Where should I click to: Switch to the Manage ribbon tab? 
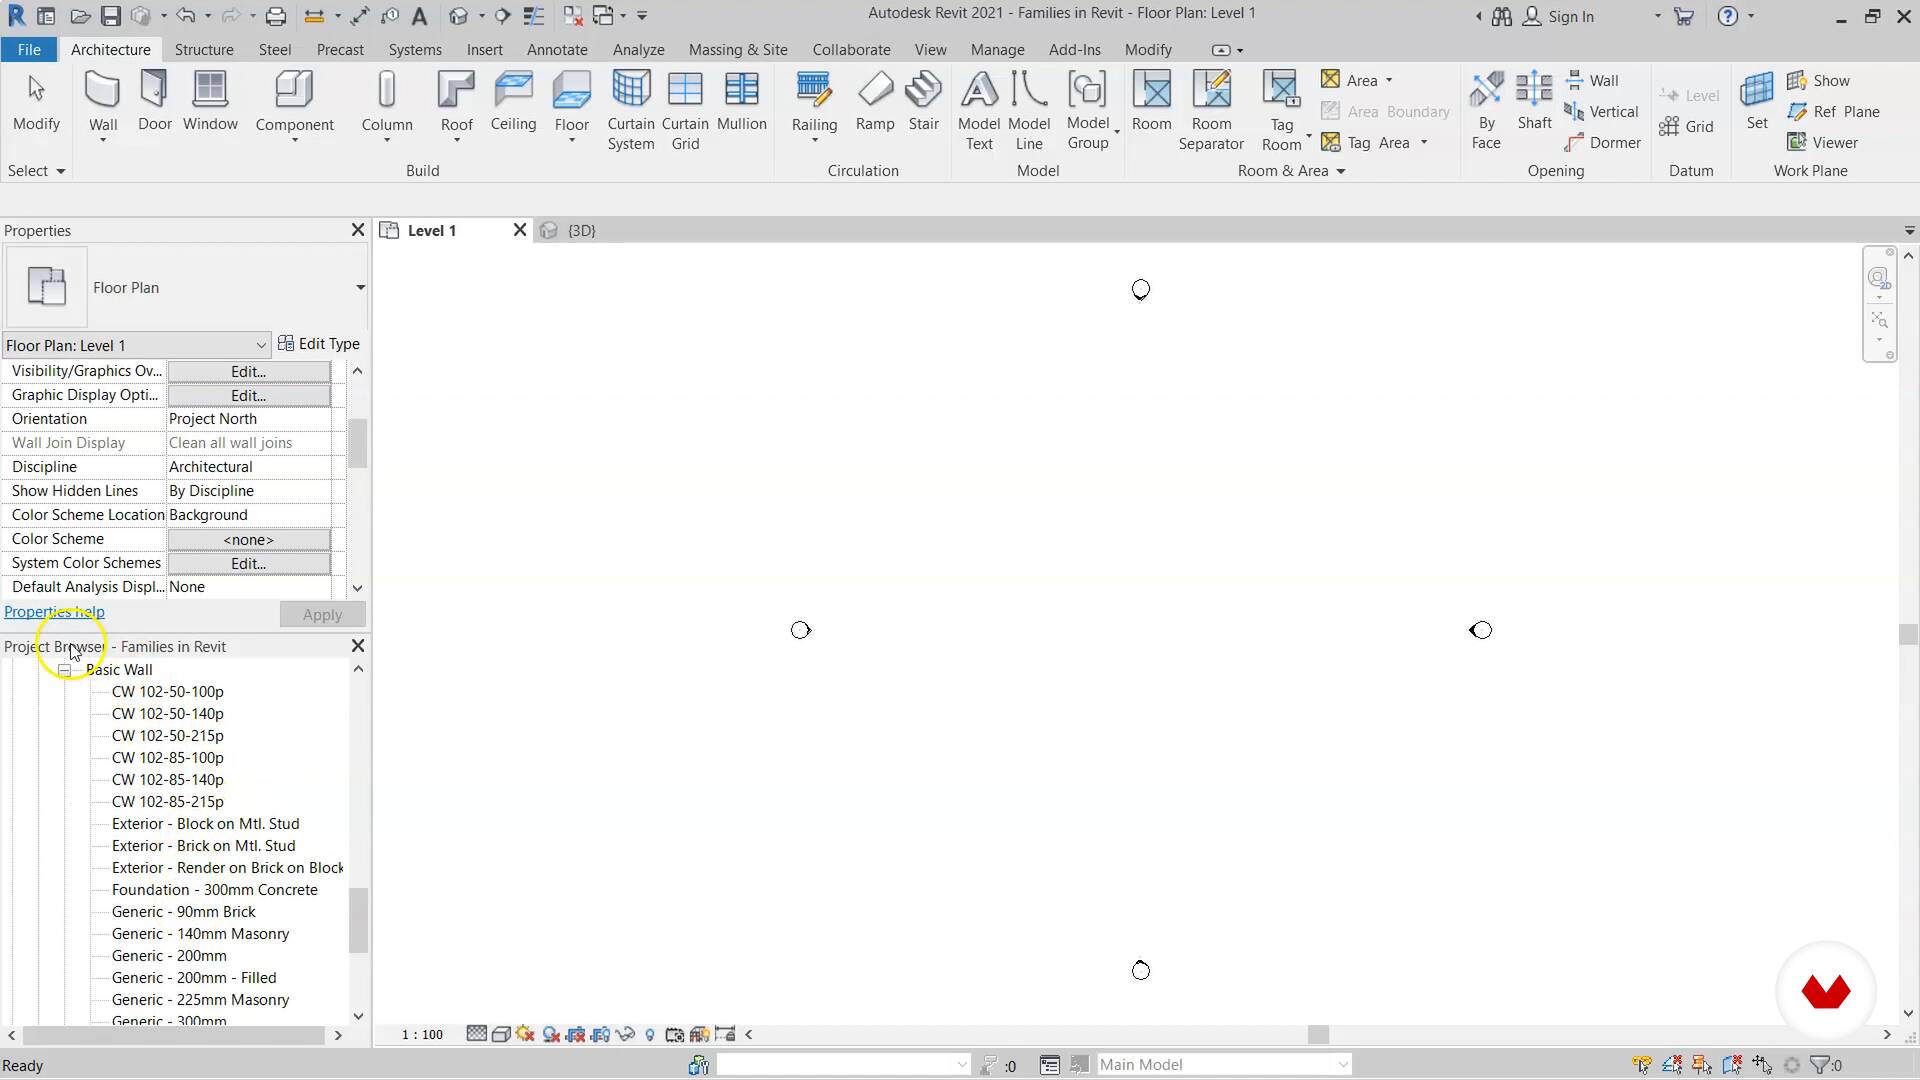coord(997,49)
